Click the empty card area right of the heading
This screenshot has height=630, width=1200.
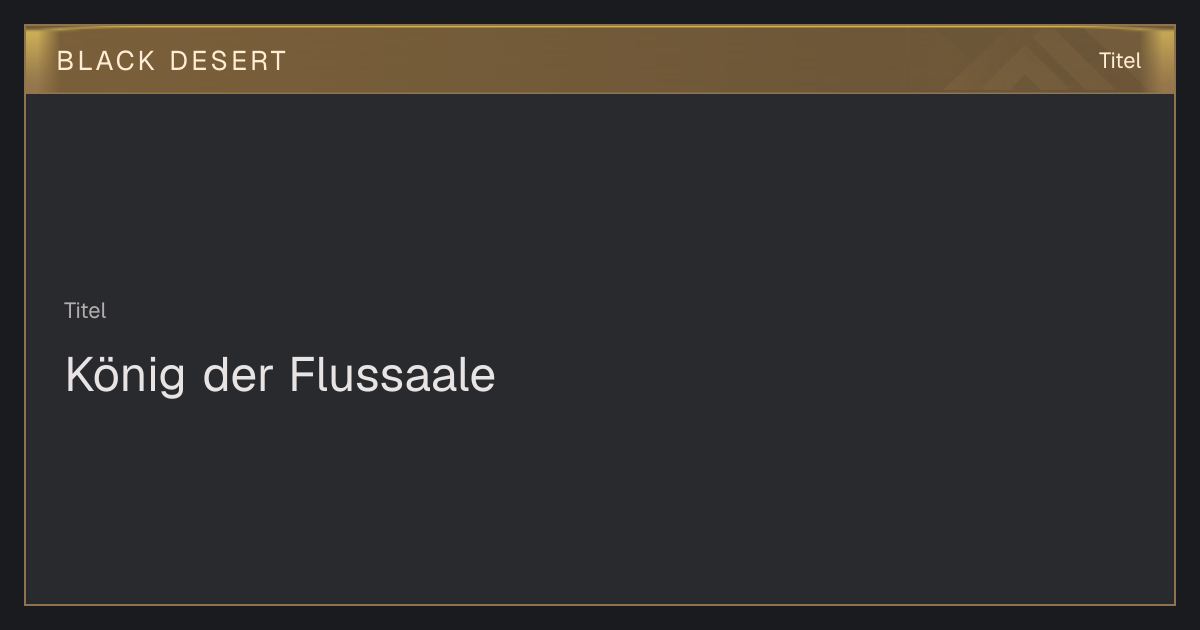[x=830, y=376]
